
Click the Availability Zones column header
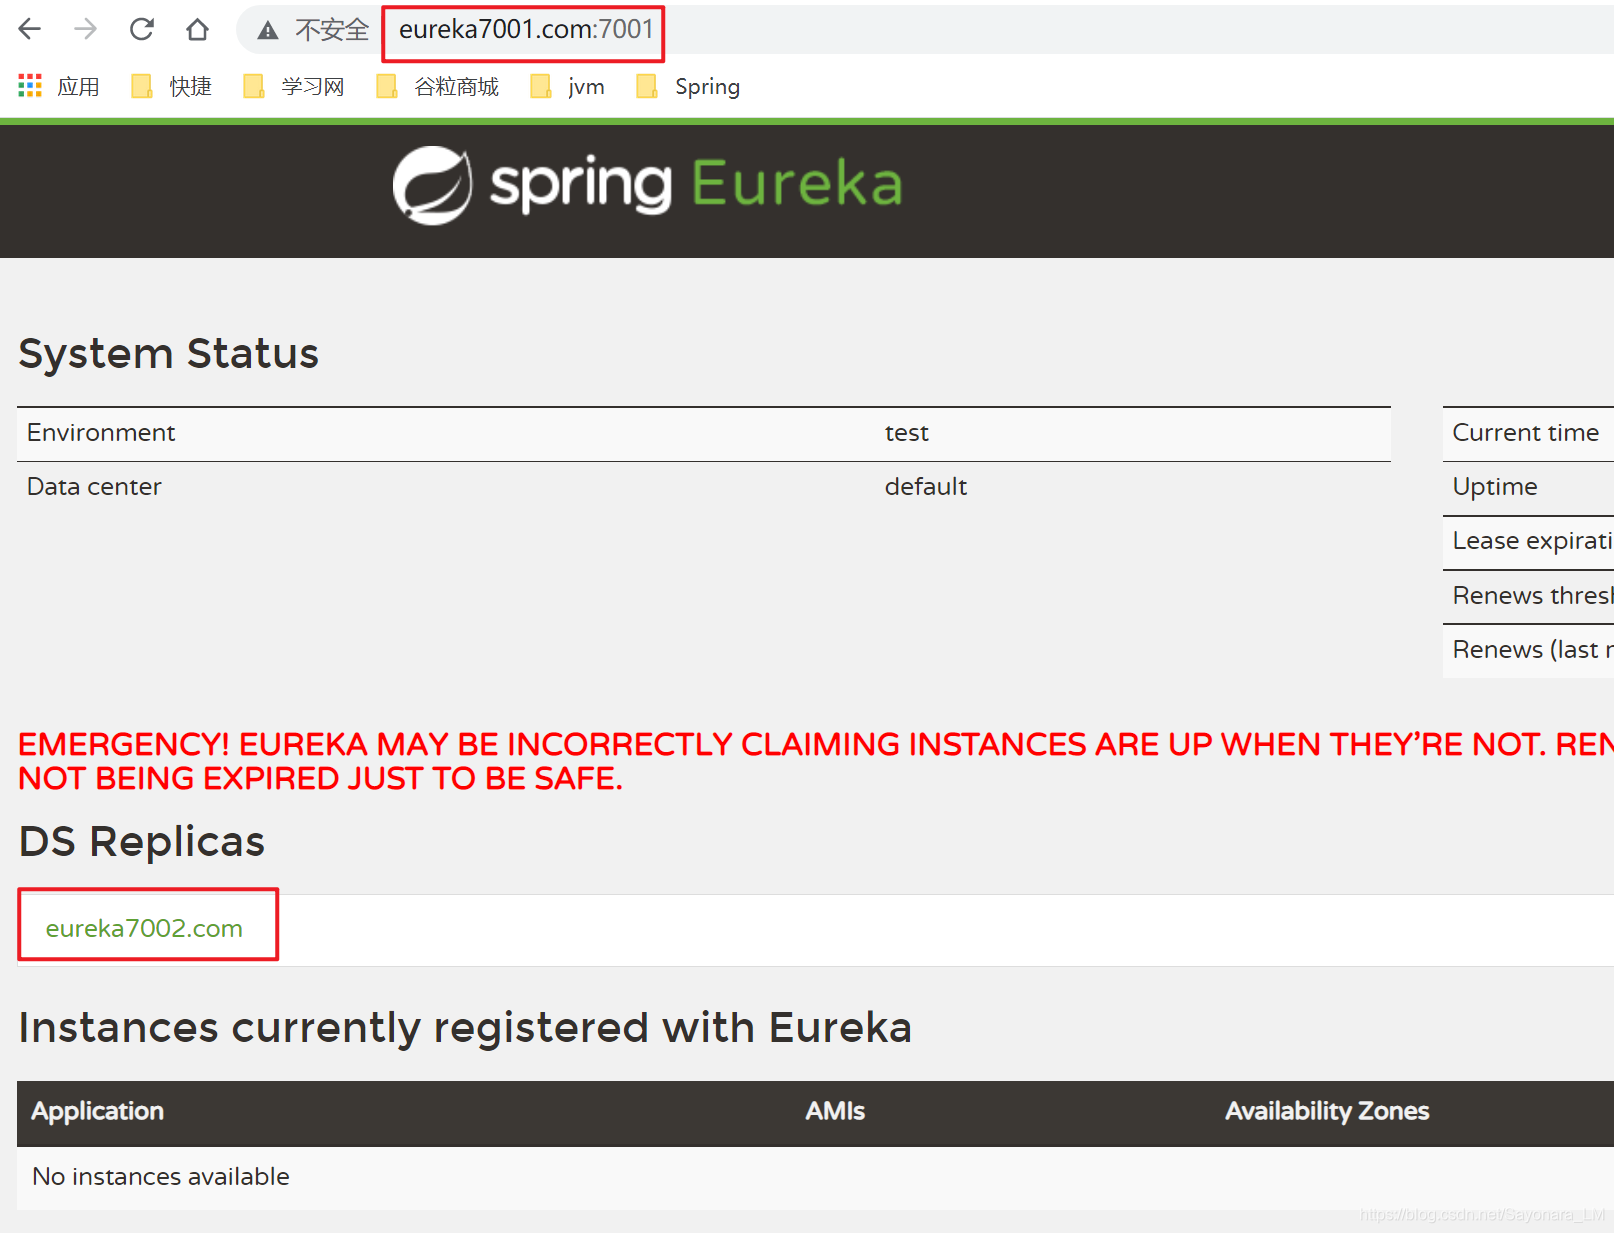pyautogui.click(x=1327, y=1111)
